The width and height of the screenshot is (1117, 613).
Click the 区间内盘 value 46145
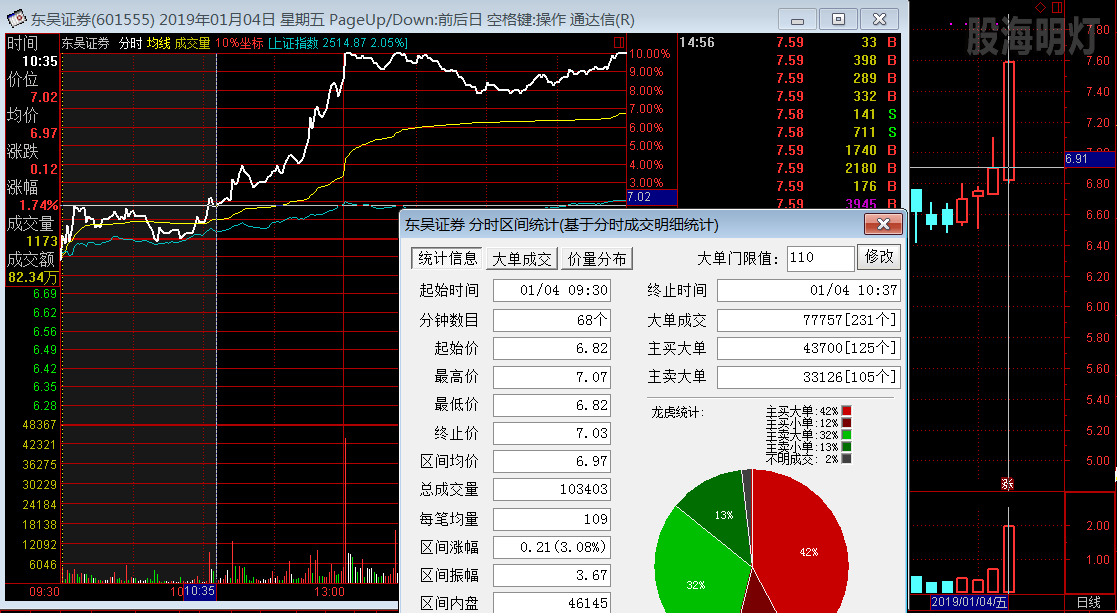point(551,603)
